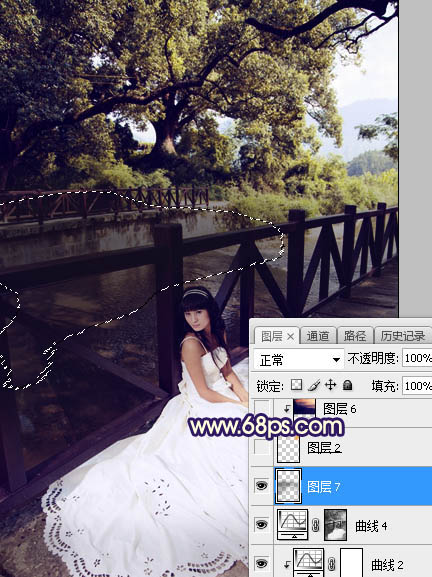Screen dimensions: 432x577
Task: Toggle lock transparent pixels icon
Action: click(296, 385)
